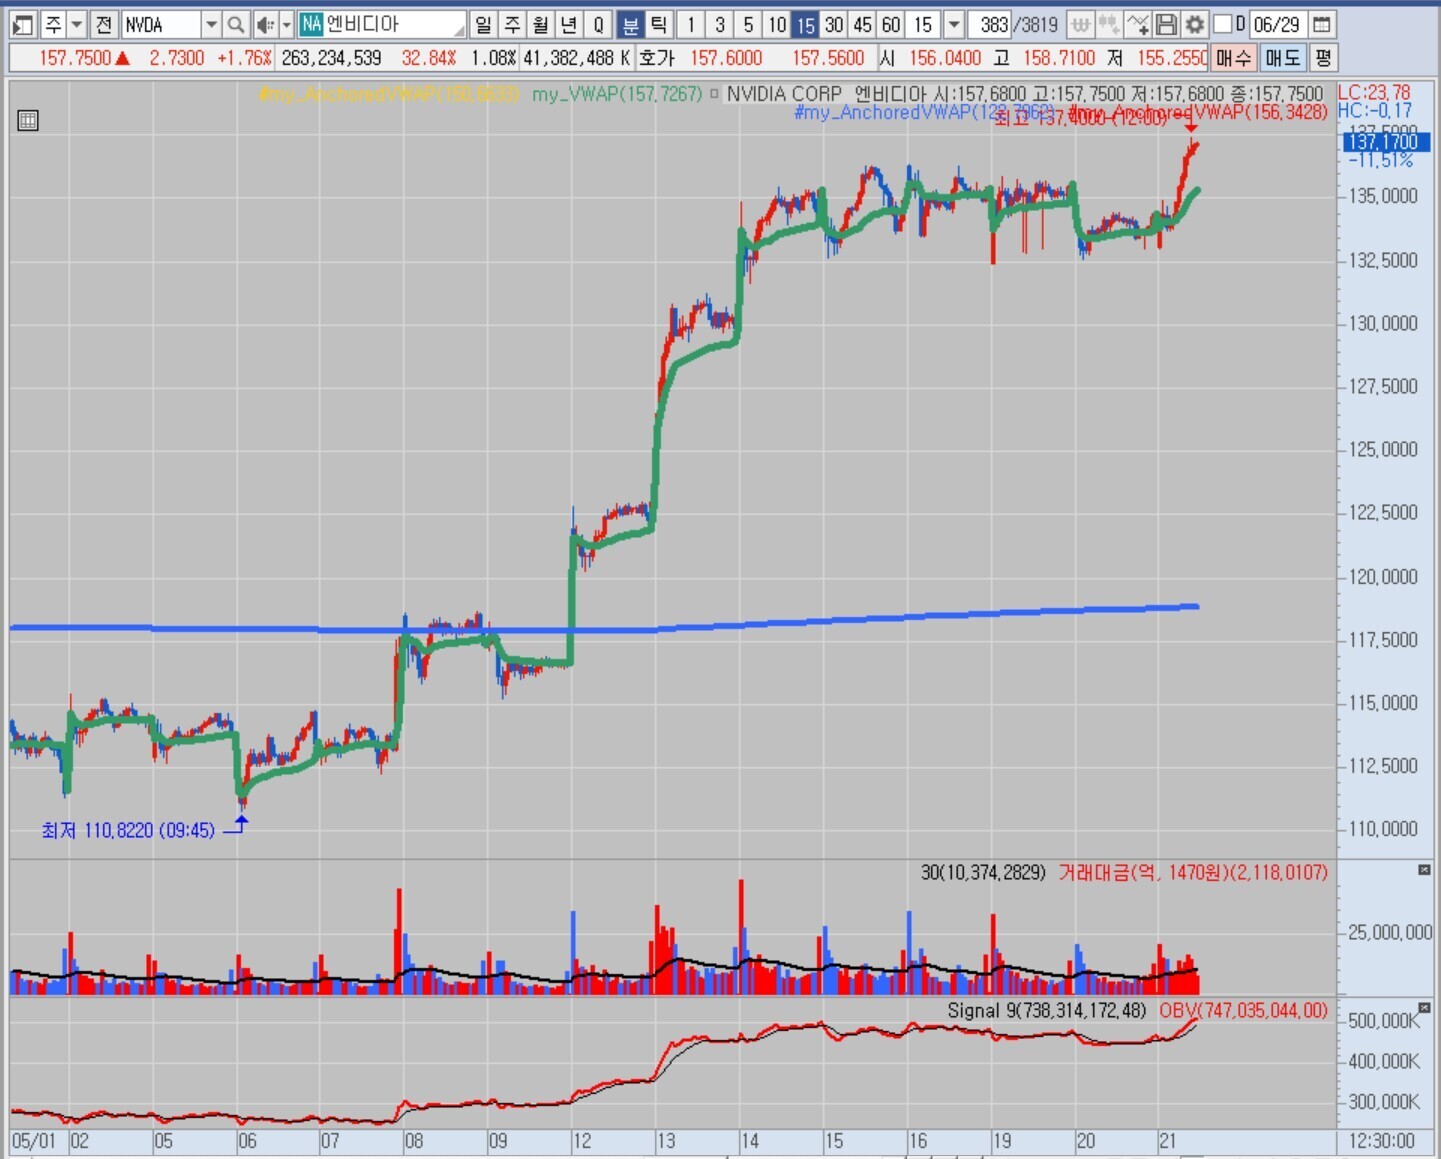Open the 주 market type dropdown arrow
The width and height of the screenshot is (1441, 1159).
click(x=77, y=24)
